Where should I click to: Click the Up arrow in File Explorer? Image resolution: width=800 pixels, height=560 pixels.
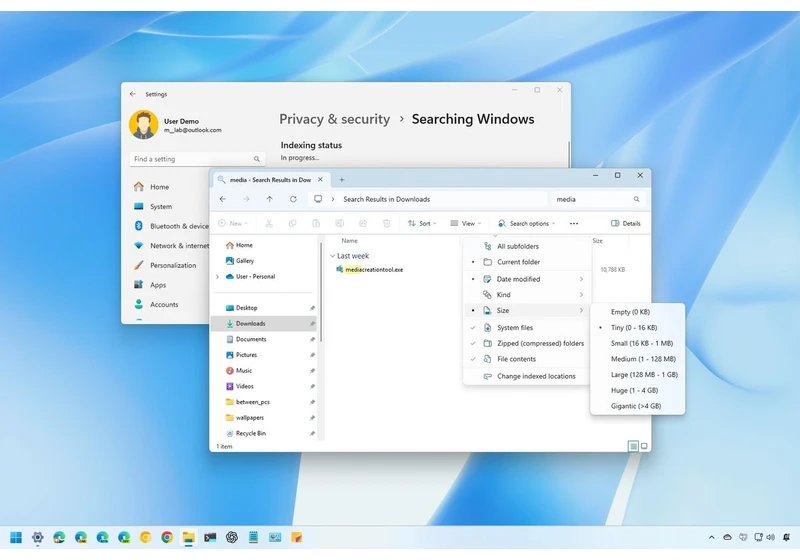tap(269, 199)
